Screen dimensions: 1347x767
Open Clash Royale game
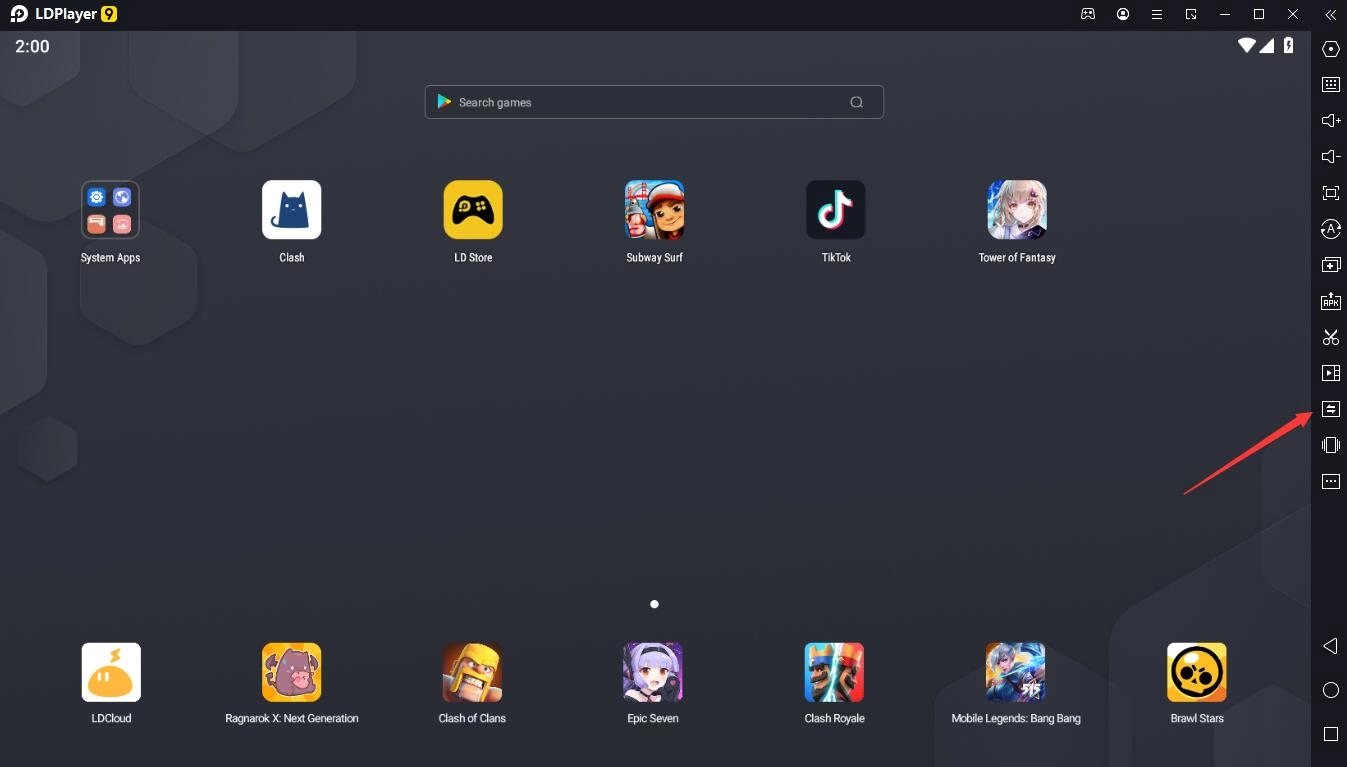pos(834,672)
